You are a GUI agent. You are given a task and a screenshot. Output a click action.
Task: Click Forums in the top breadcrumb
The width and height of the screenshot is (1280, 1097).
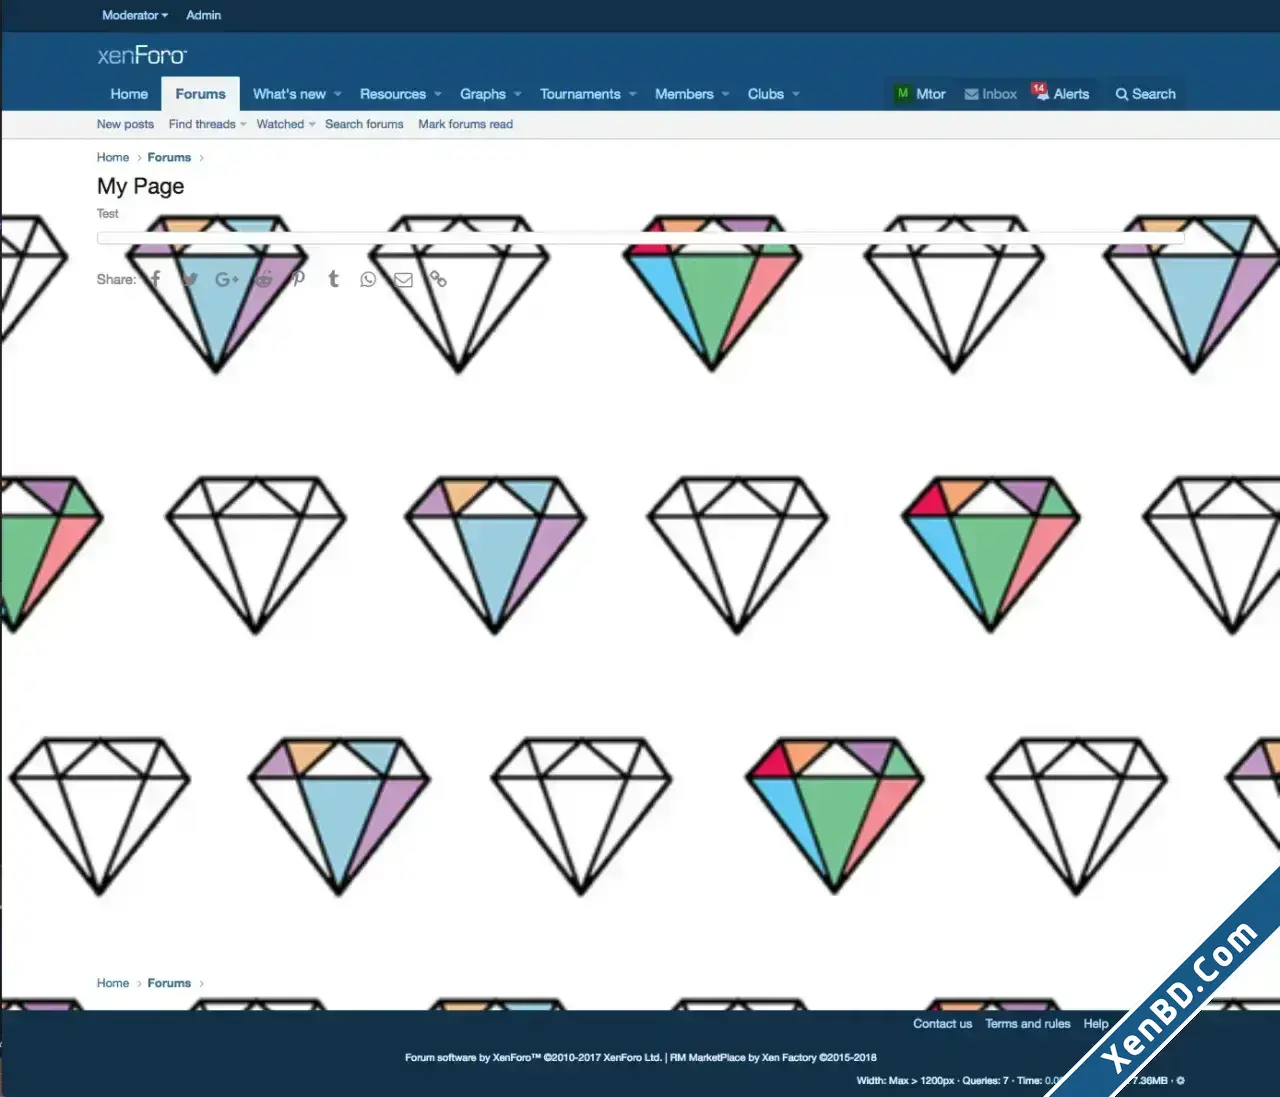click(x=169, y=157)
